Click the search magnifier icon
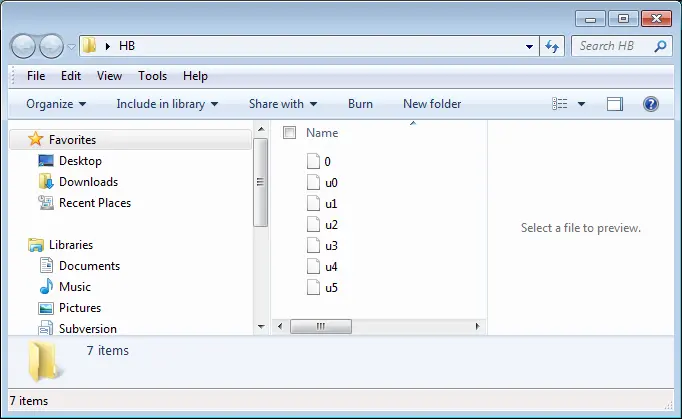This screenshot has width=682, height=419. point(661,46)
